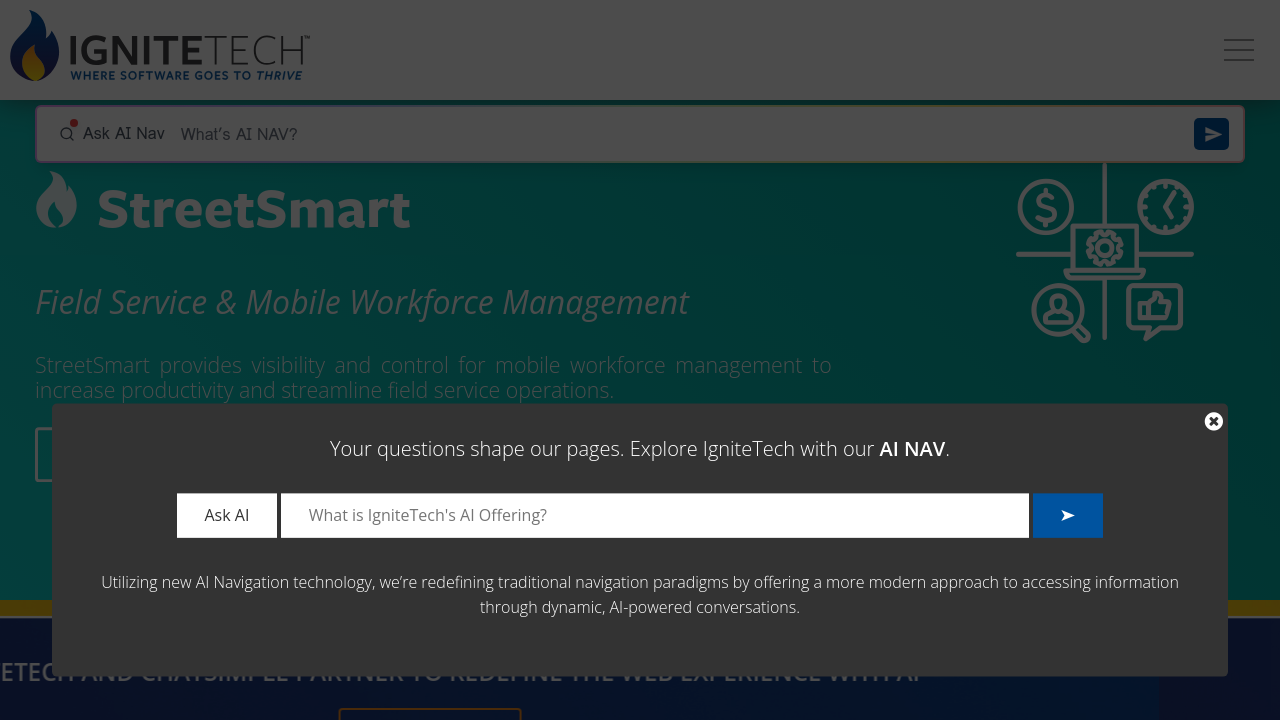Submit question with the blue arrow button
Viewport: 1280px width, 720px height.
tap(1067, 516)
